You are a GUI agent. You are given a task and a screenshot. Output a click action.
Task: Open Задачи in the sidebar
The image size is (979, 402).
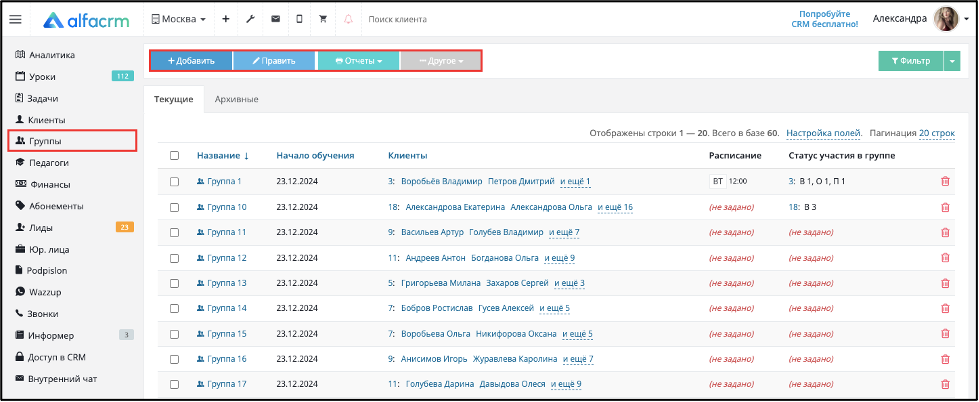[37, 99]
